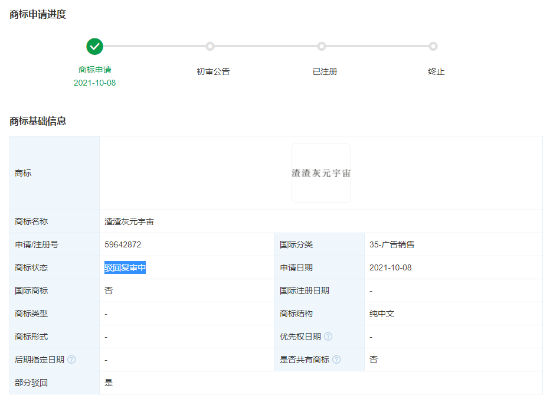
Task: Click the 商标结构 label cell
Action: [296, 314]
